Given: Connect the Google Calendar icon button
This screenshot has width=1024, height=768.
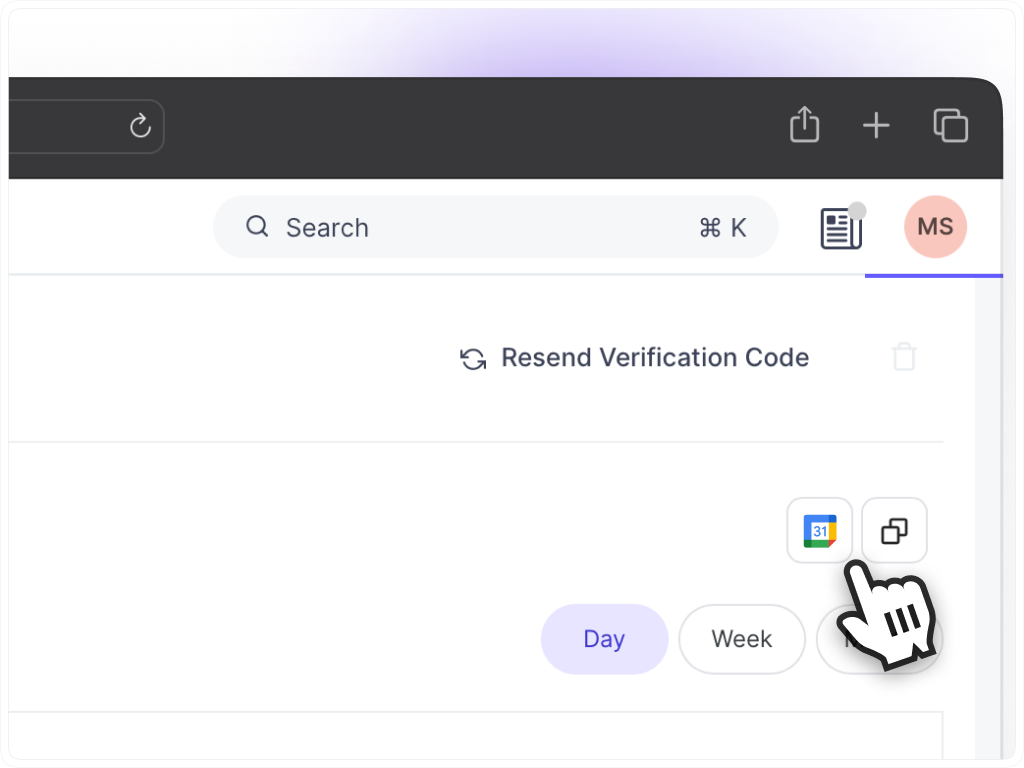Looking at the screenshot, I should [x=820, y=530].
